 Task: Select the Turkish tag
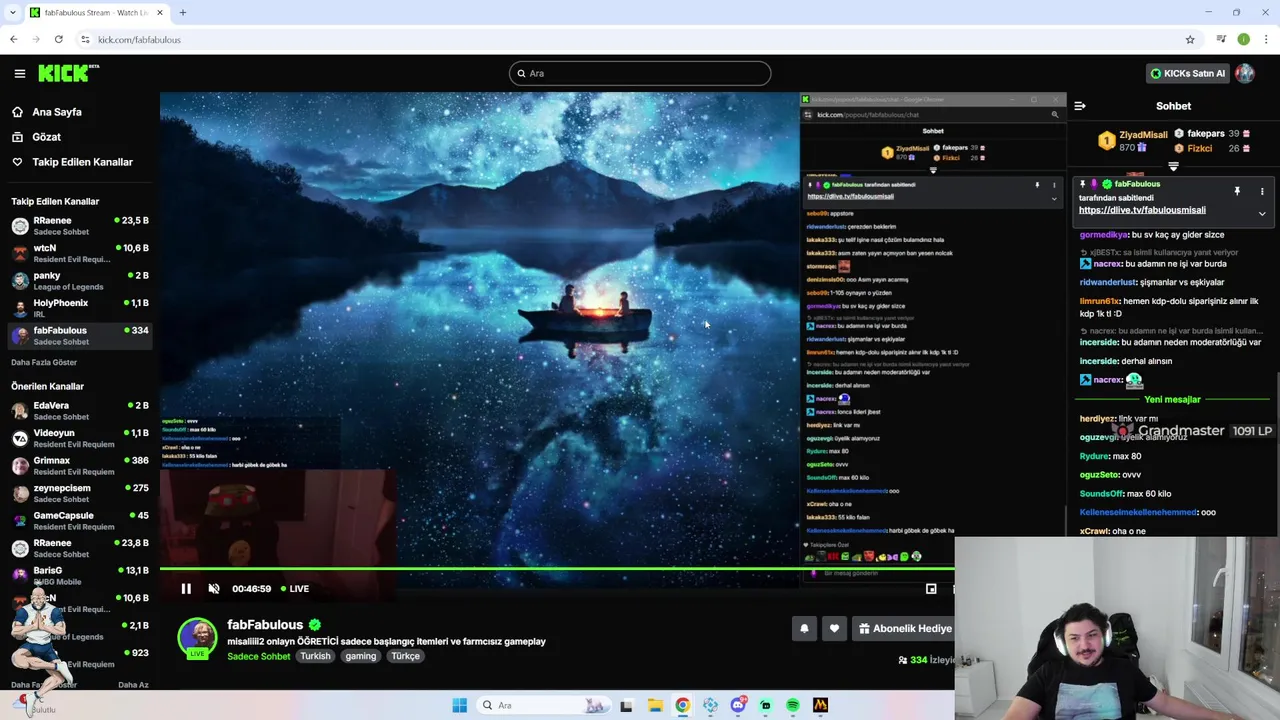pos(315,656)
